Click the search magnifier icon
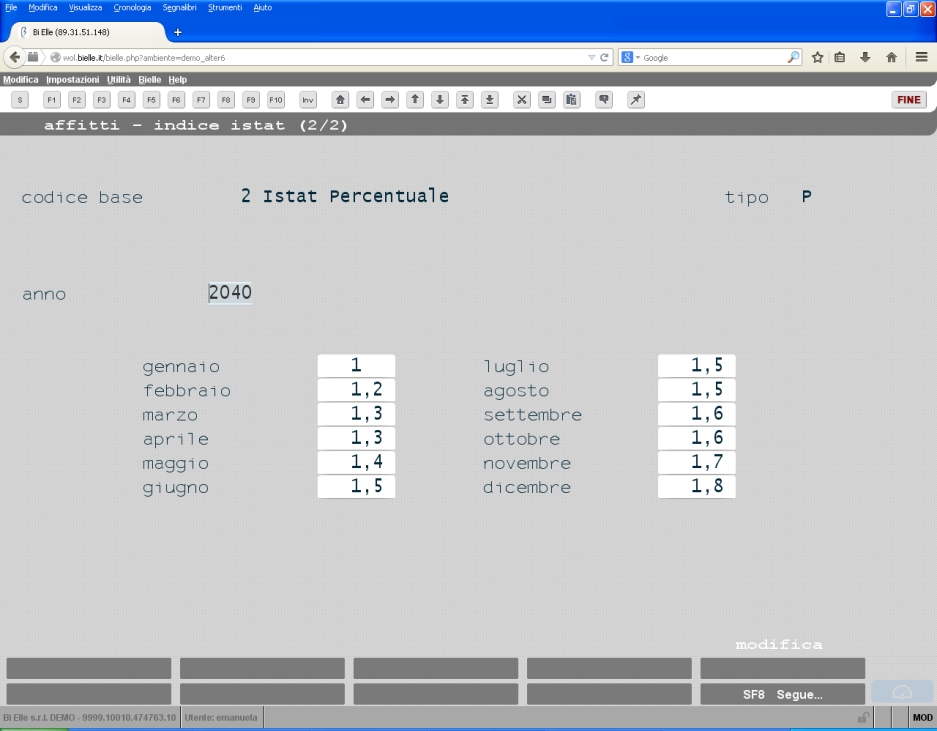The height and width of the screenshot is (731, 937). (793, 57)
